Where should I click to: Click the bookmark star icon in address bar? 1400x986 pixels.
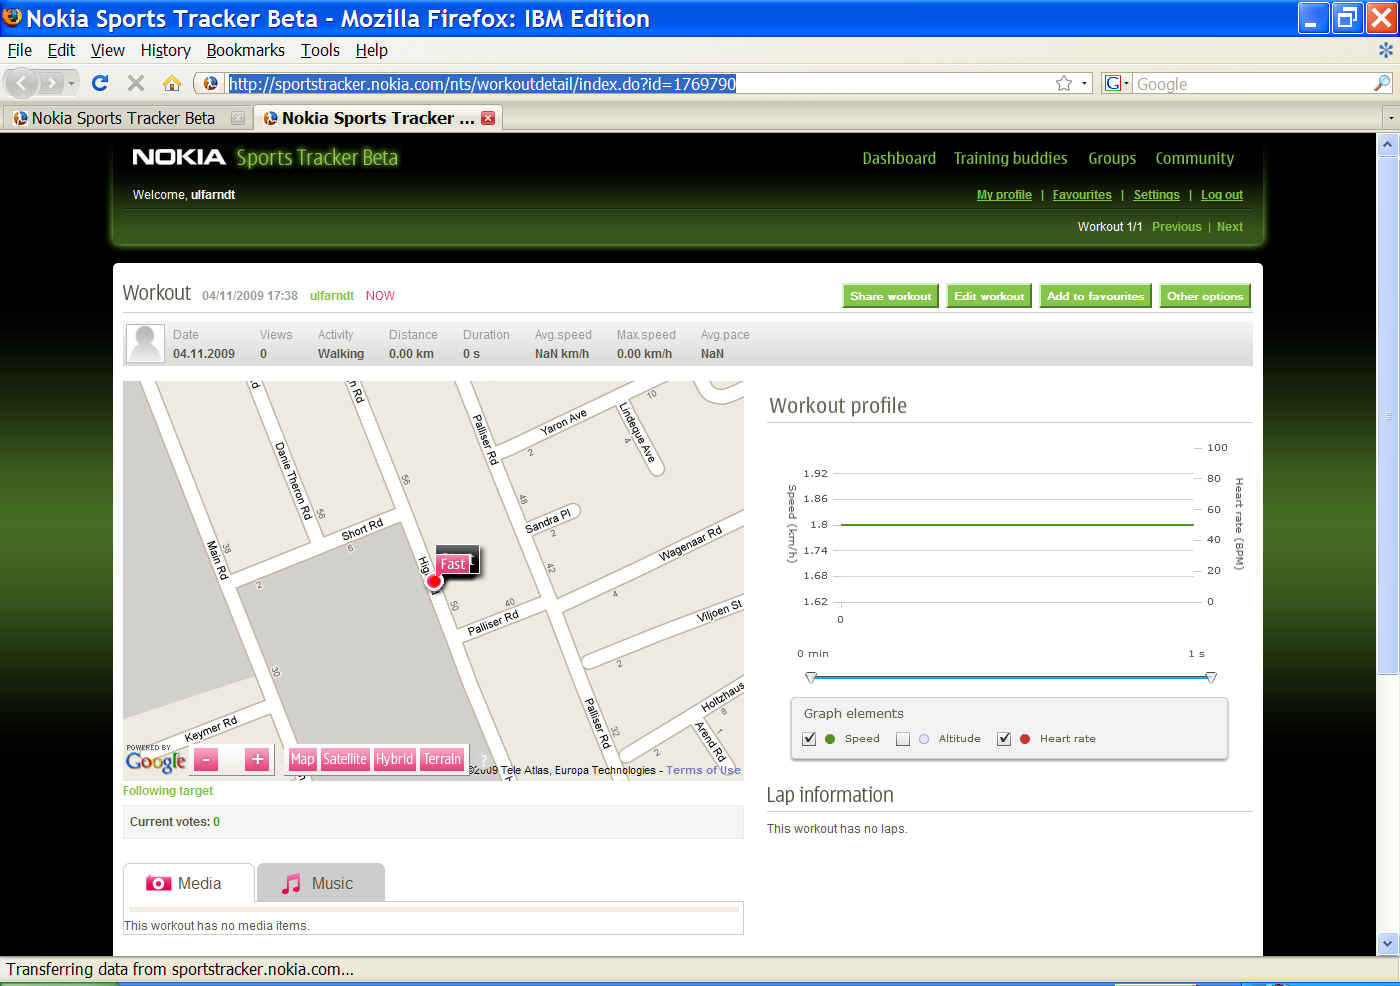point(1064,84)
